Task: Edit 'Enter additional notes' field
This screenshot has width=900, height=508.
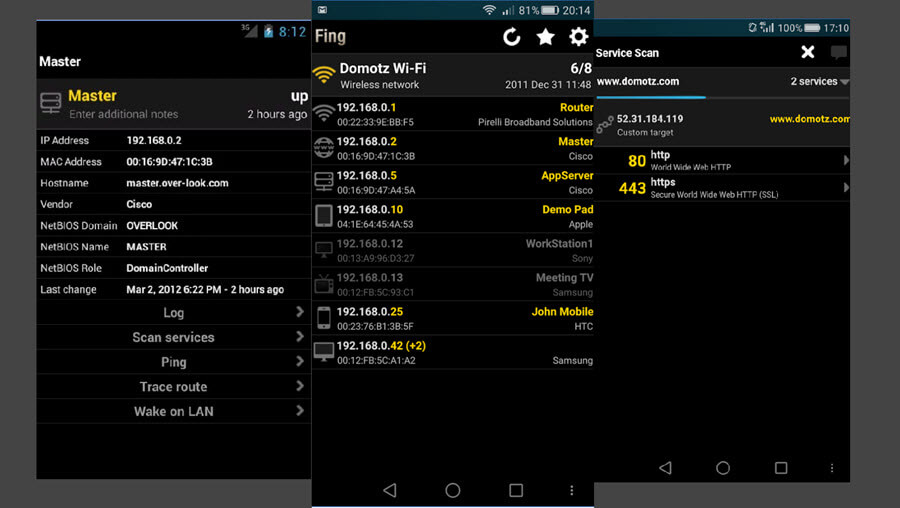Action: tap(123, 114)
